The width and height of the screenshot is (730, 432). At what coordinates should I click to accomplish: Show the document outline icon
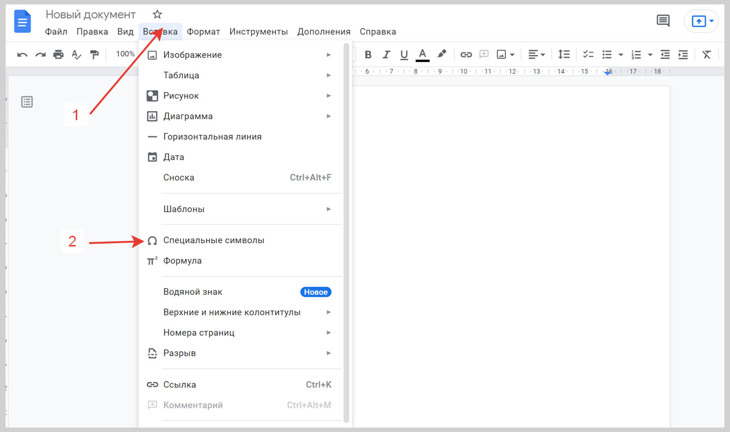coord(27,101)
